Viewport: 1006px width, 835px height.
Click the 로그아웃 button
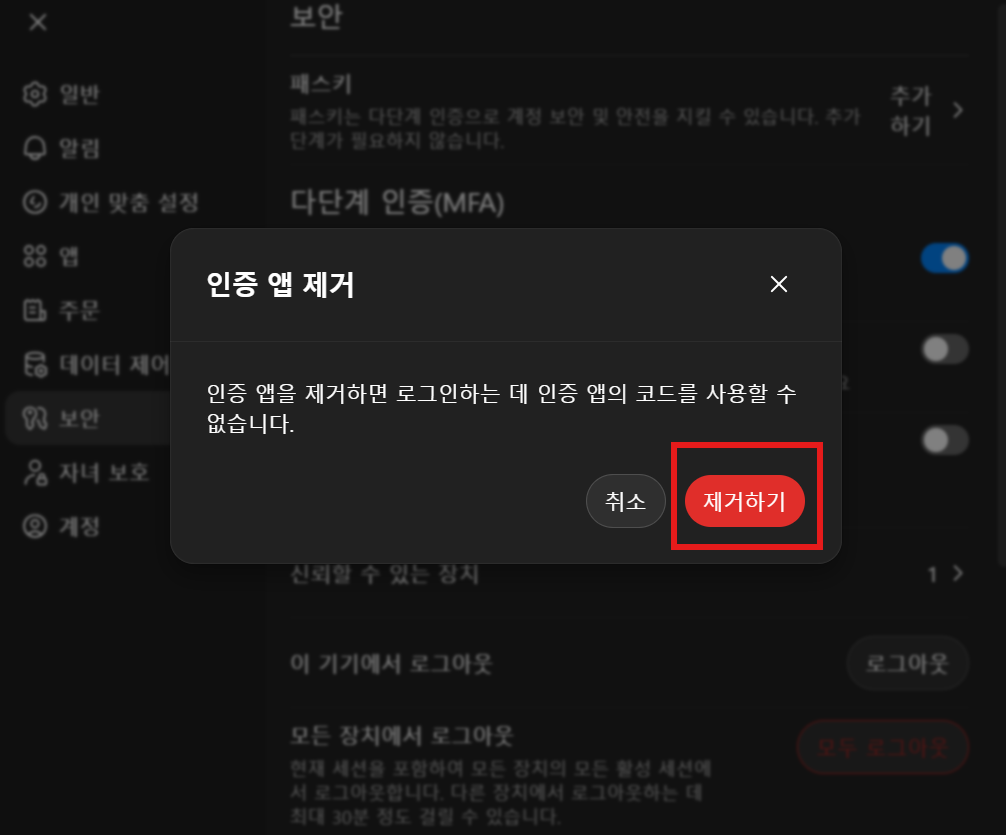(907, 663)
